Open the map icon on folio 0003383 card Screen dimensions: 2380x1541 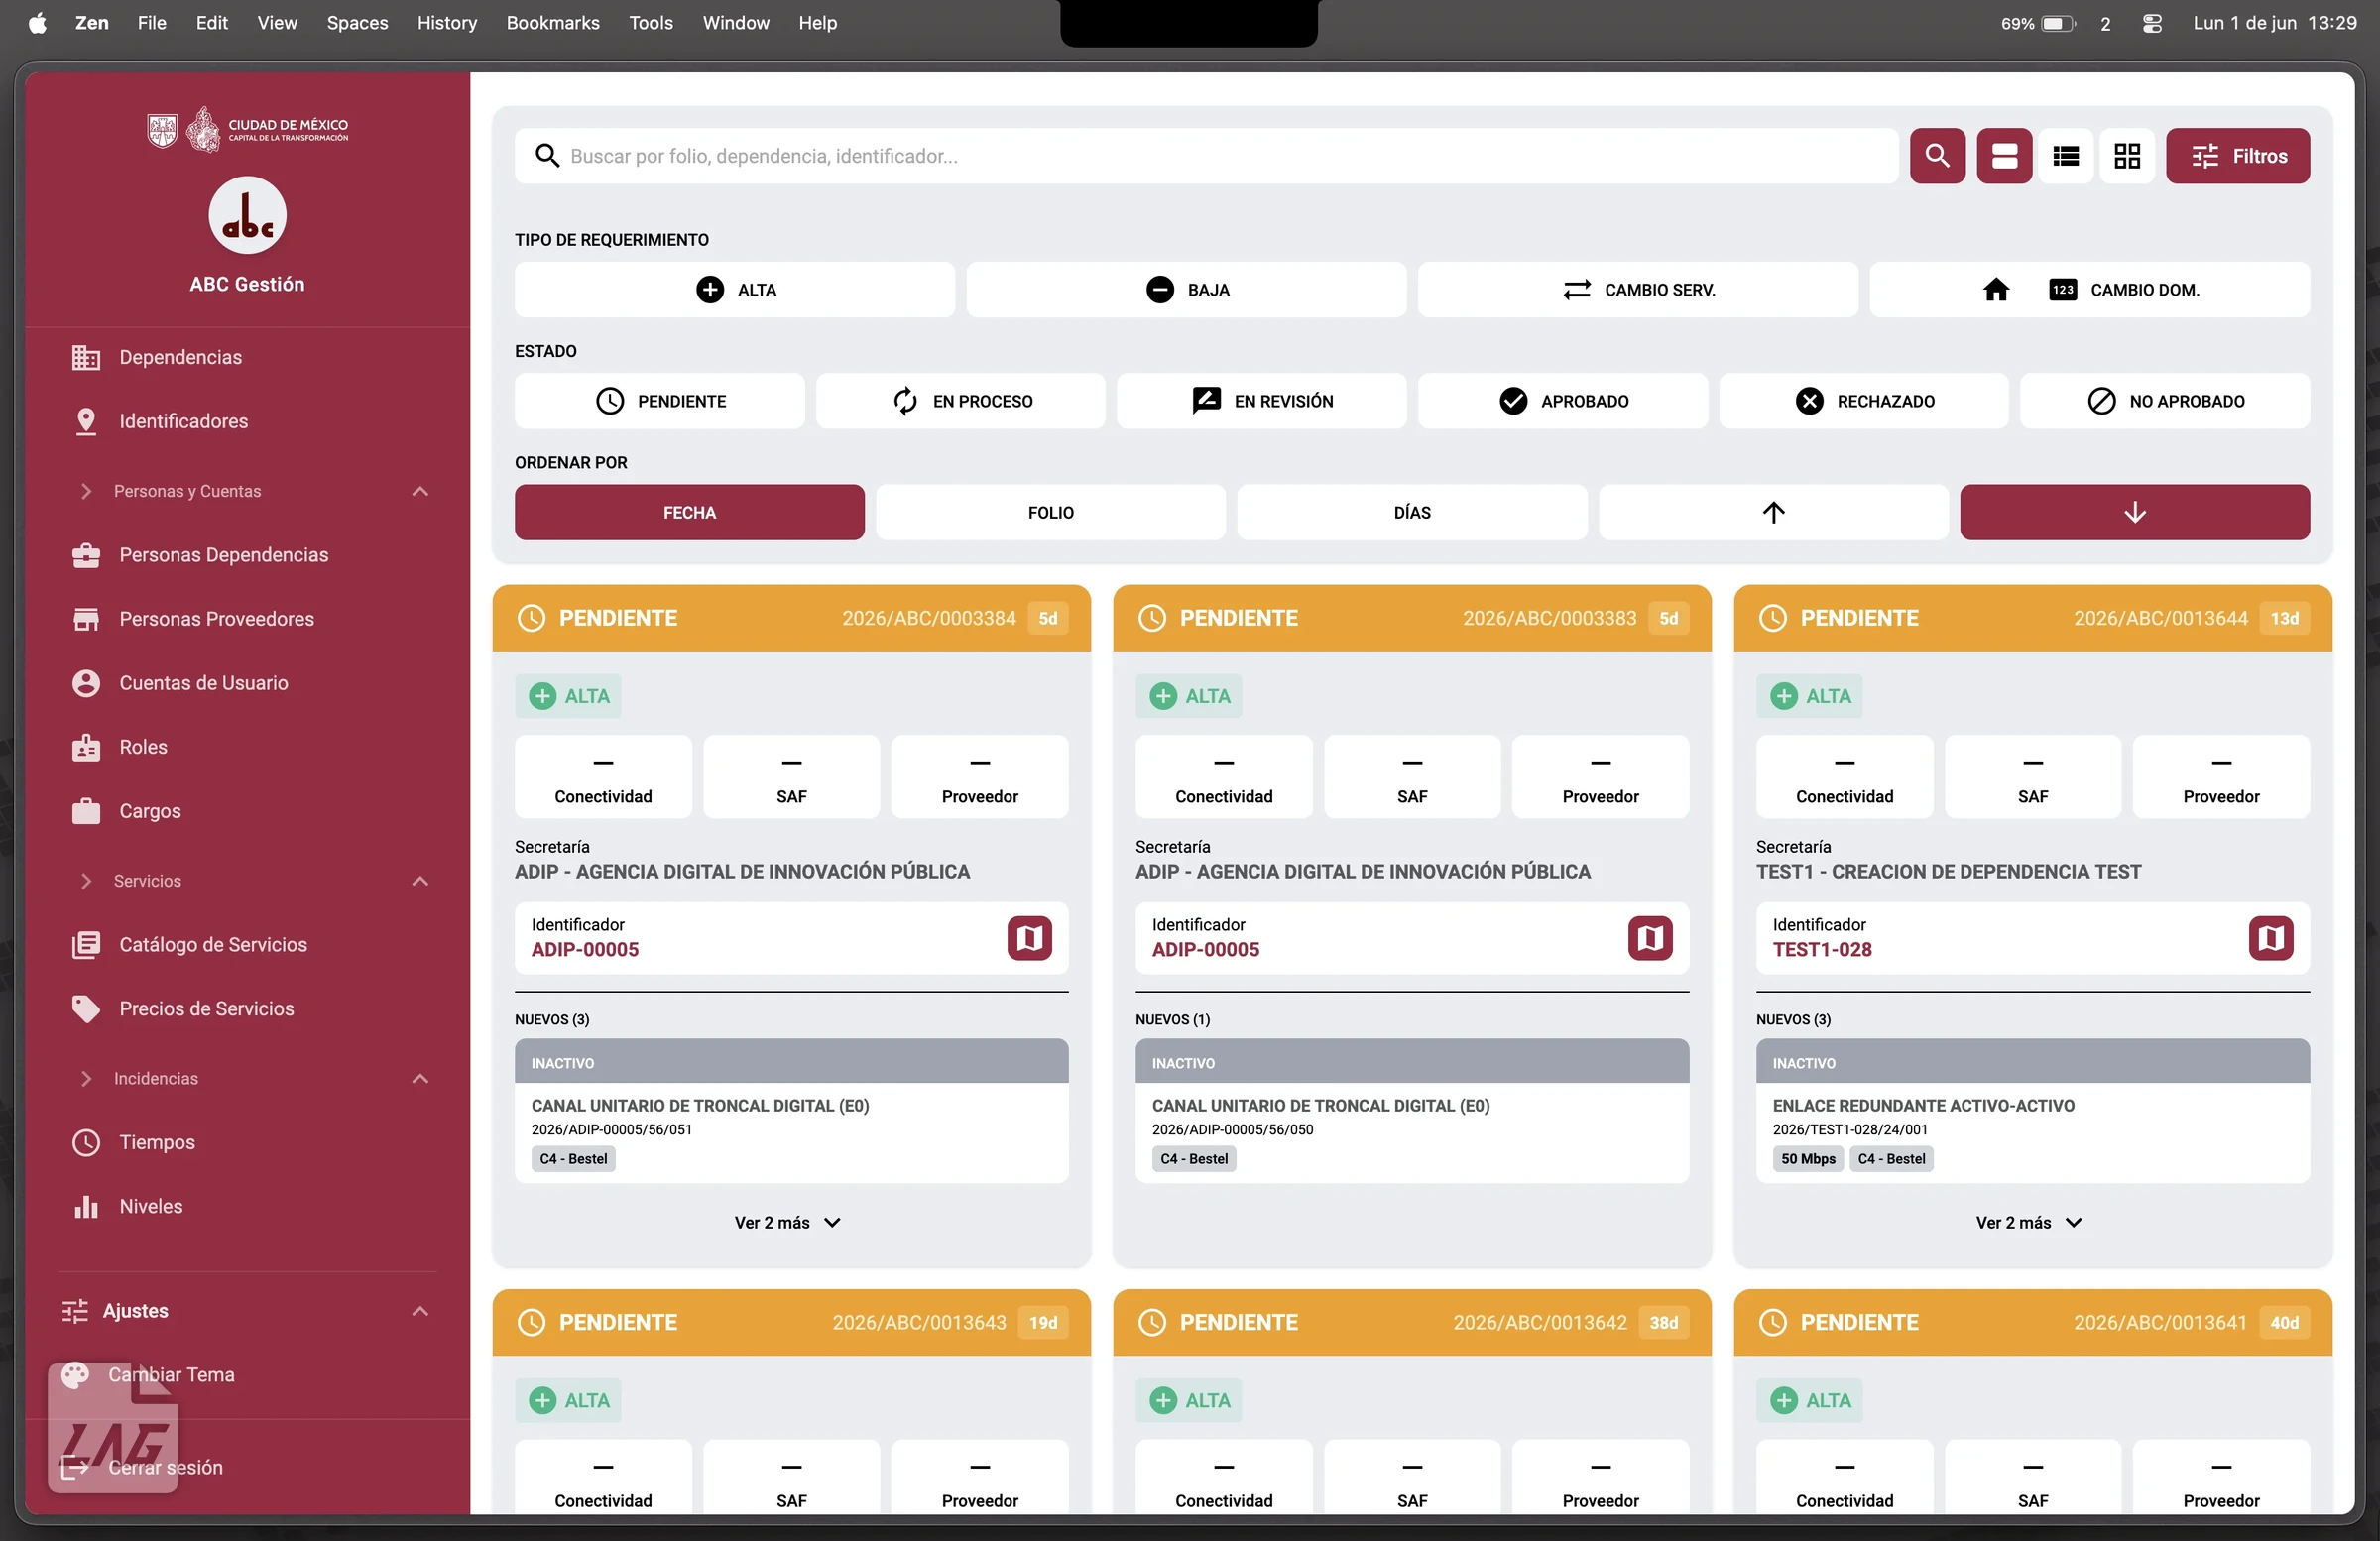coord(1650,938)
